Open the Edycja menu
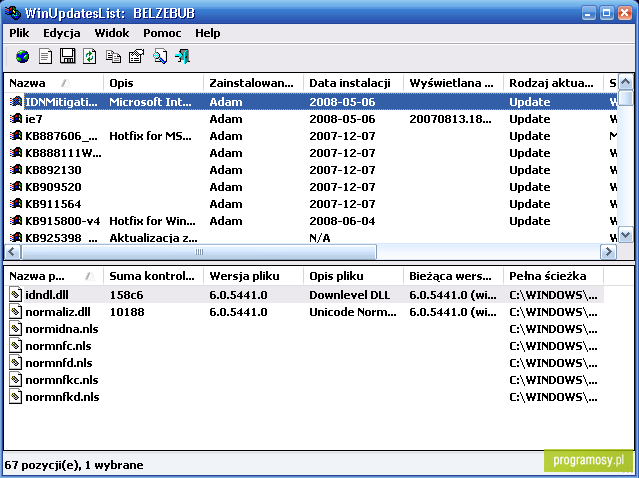Image resolution: width=639 pixels, height=478 pixels. pos(62,33)
